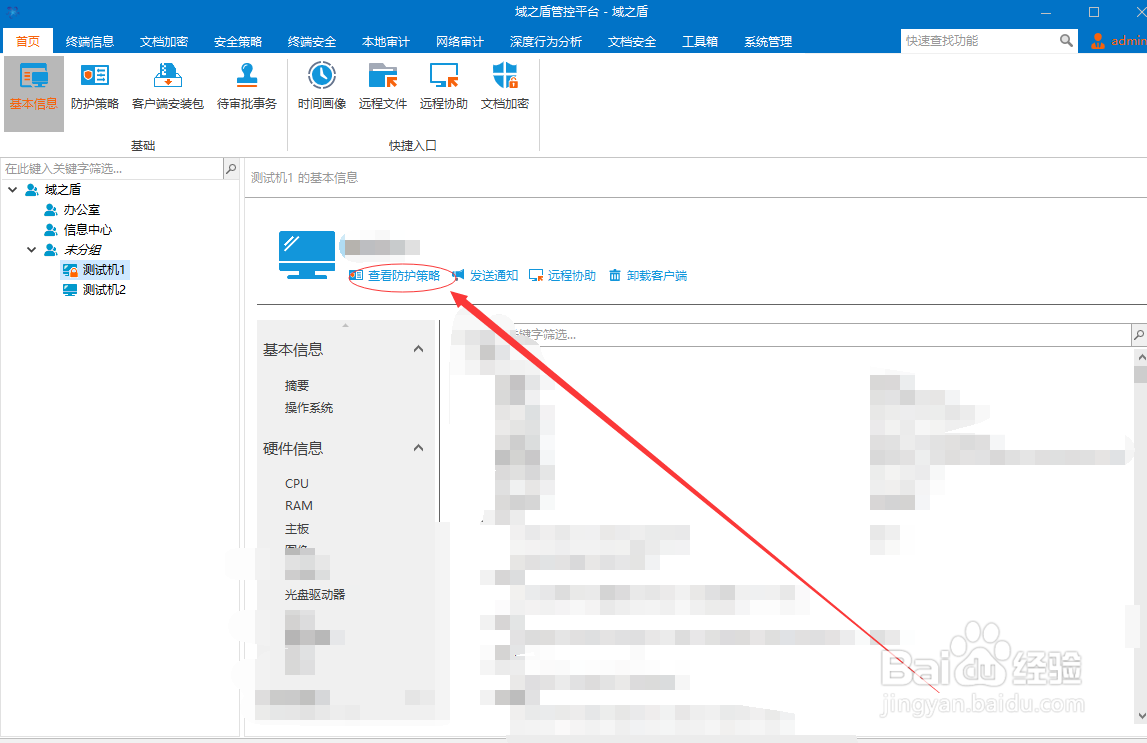Focus the 快速查找功能 search field
1147x743 pixels.
click(980, 41)
